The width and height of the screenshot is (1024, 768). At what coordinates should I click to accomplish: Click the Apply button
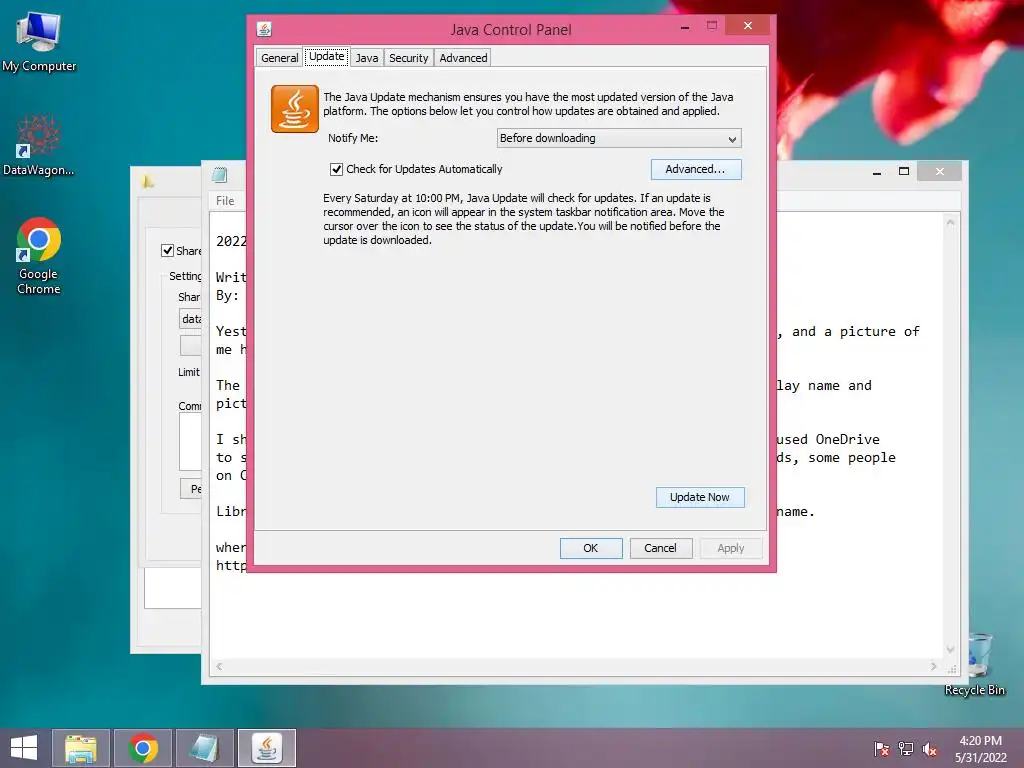pyautogui.click(x=731, y=549)
